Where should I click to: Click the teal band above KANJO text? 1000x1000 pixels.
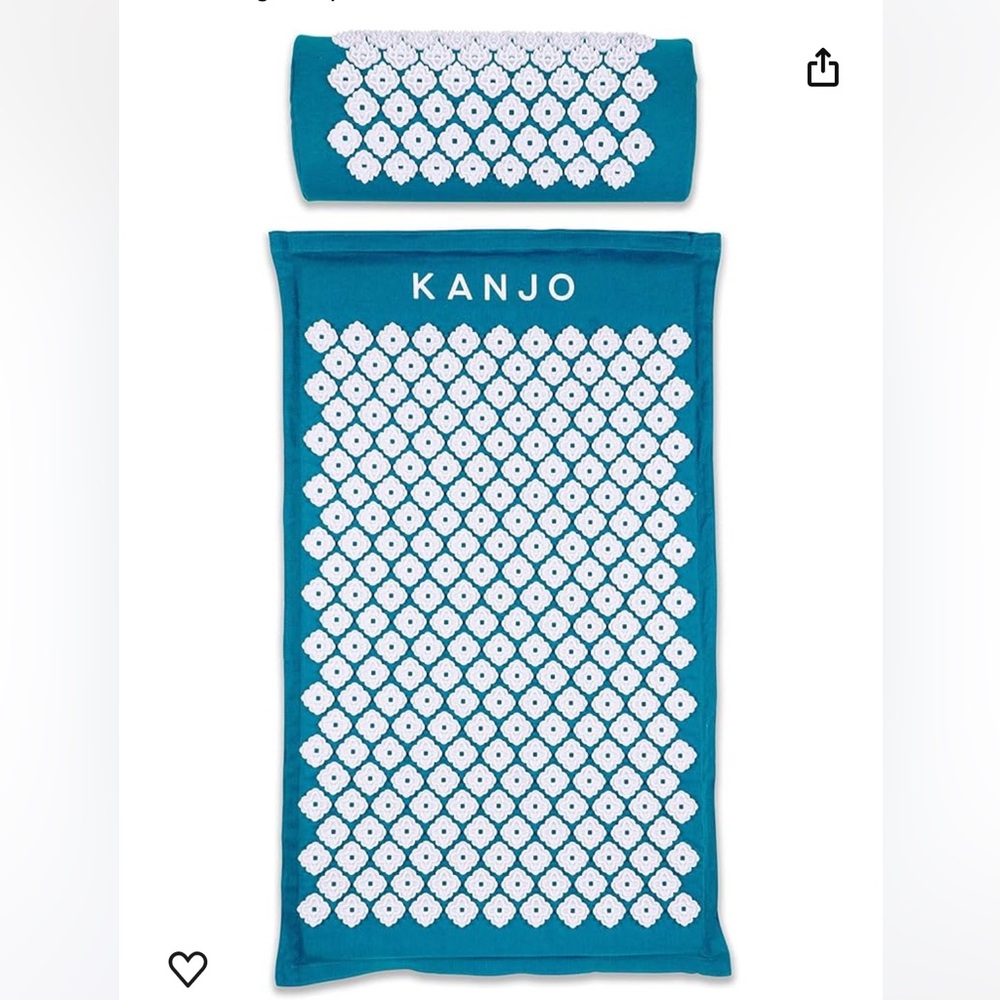(494, 252)
